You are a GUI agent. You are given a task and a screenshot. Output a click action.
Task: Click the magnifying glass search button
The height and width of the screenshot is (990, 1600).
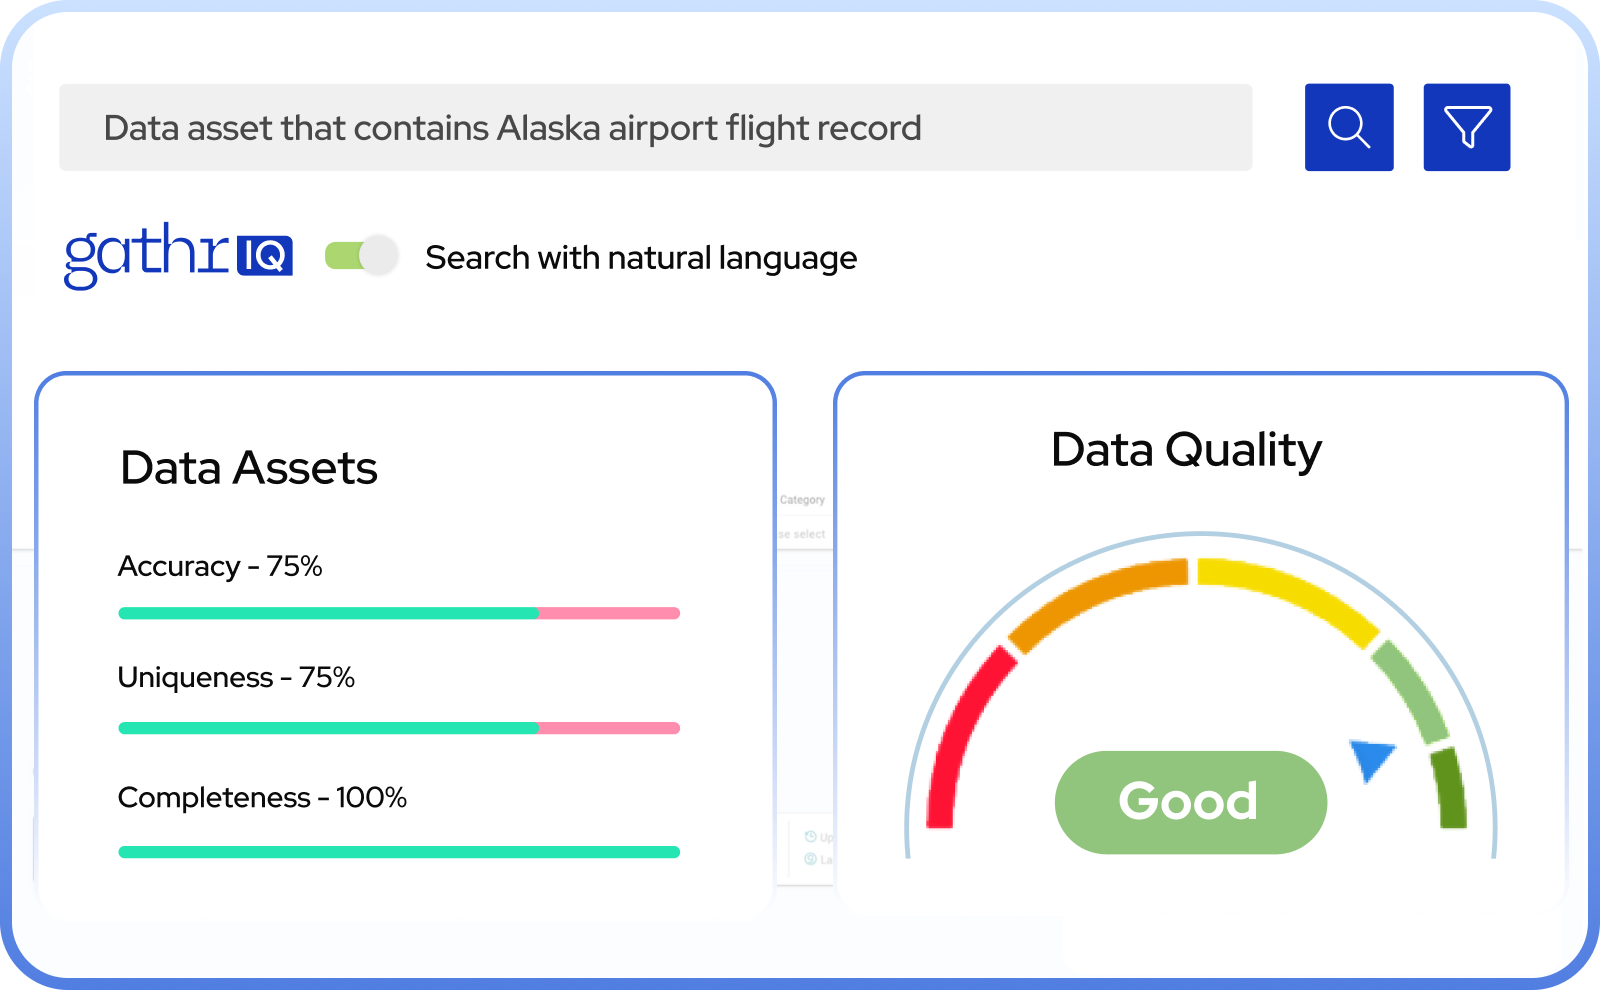pos(1349,127)
